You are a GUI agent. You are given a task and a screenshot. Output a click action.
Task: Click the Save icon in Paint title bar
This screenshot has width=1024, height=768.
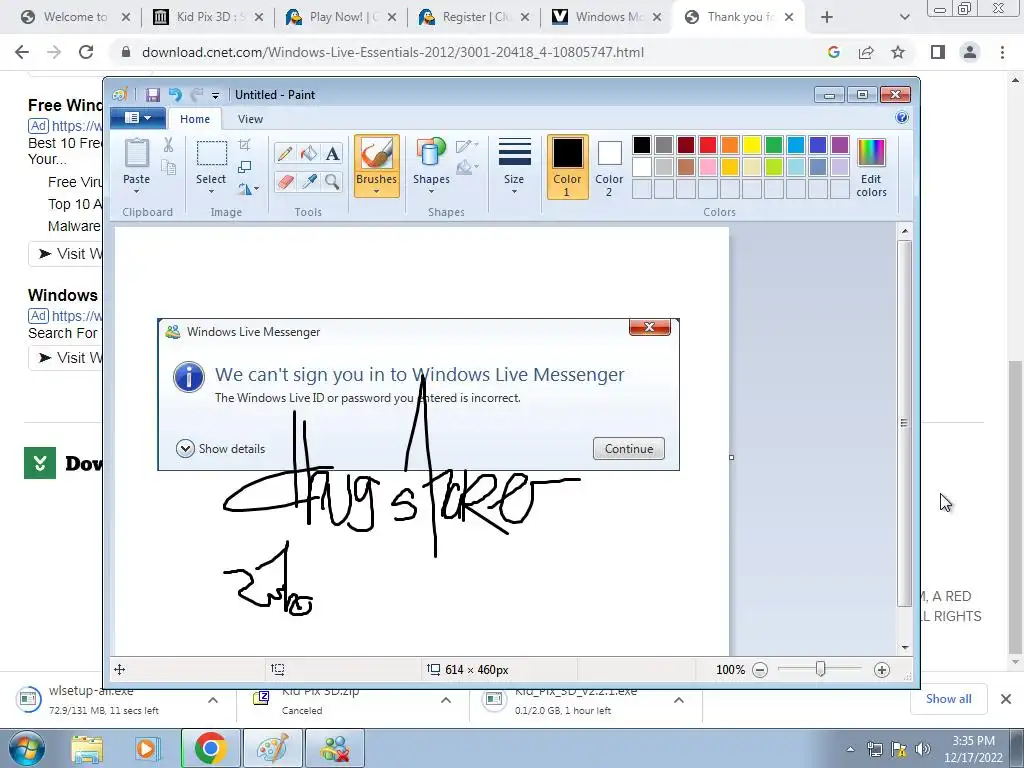coord(152,95)
